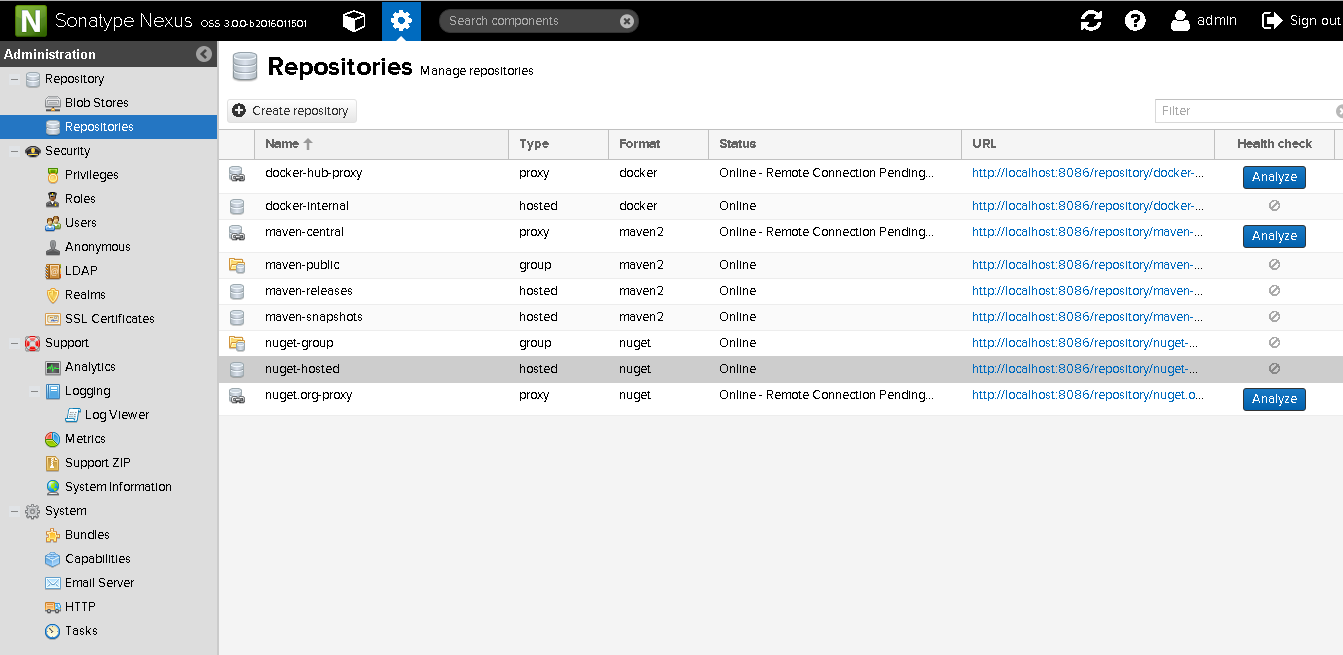Click the HTTP truck icon
This screenshot has width=1343, height=655.
pos(53,607)
